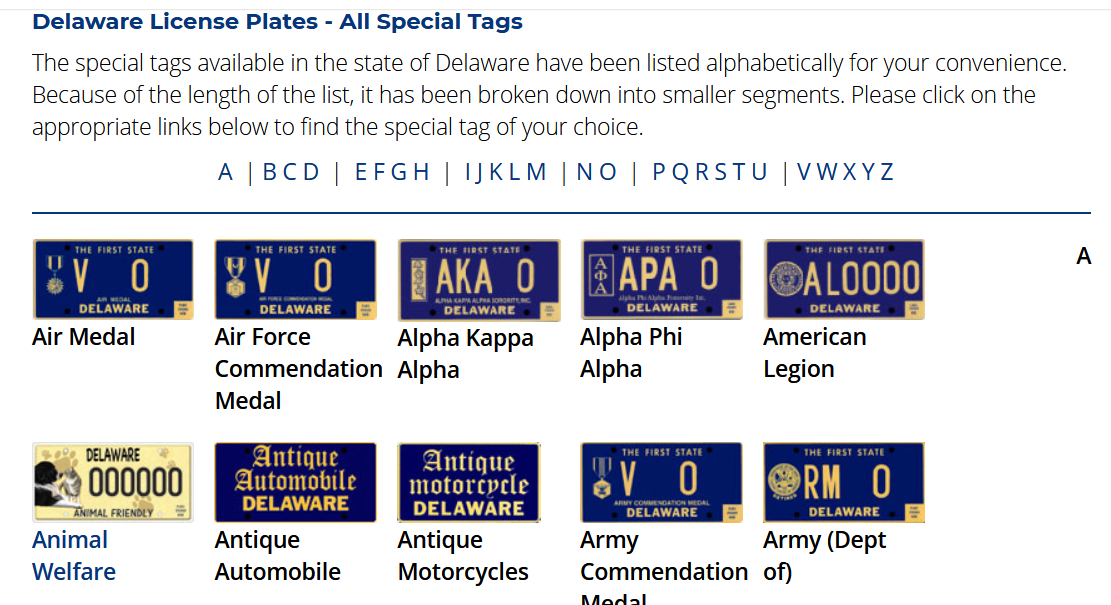Jump to the A section link
The width and height of the screenshot is (1111, 605).
[x=225, y=172]
